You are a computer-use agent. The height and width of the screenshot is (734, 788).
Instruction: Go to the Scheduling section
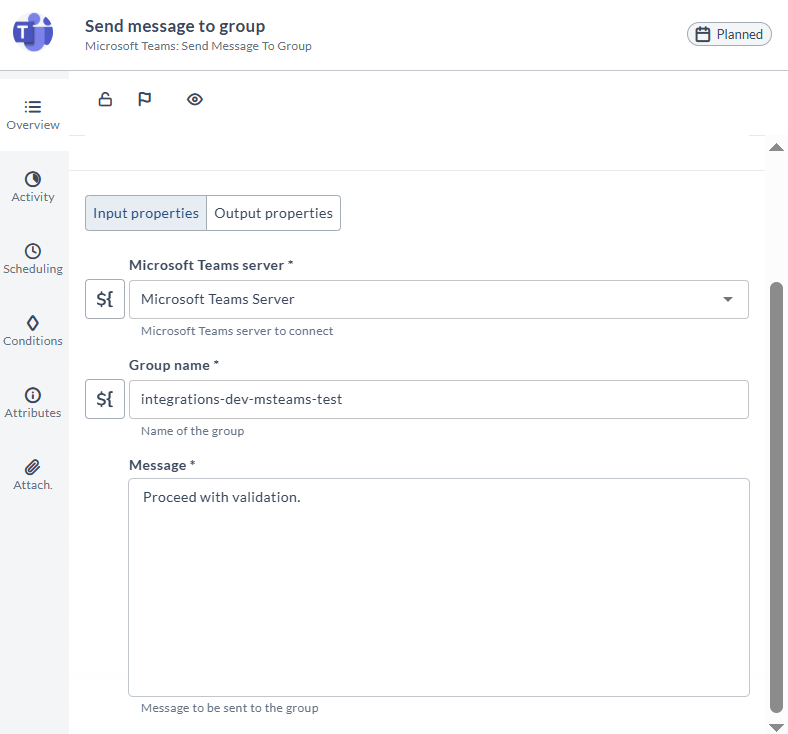[x=33, y=259]
